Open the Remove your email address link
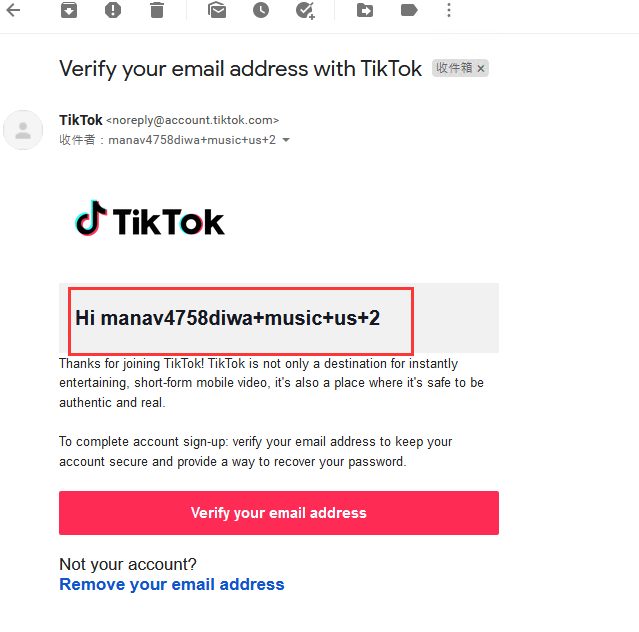The width and height of the screenshot is (639, 632). (172, 584)
